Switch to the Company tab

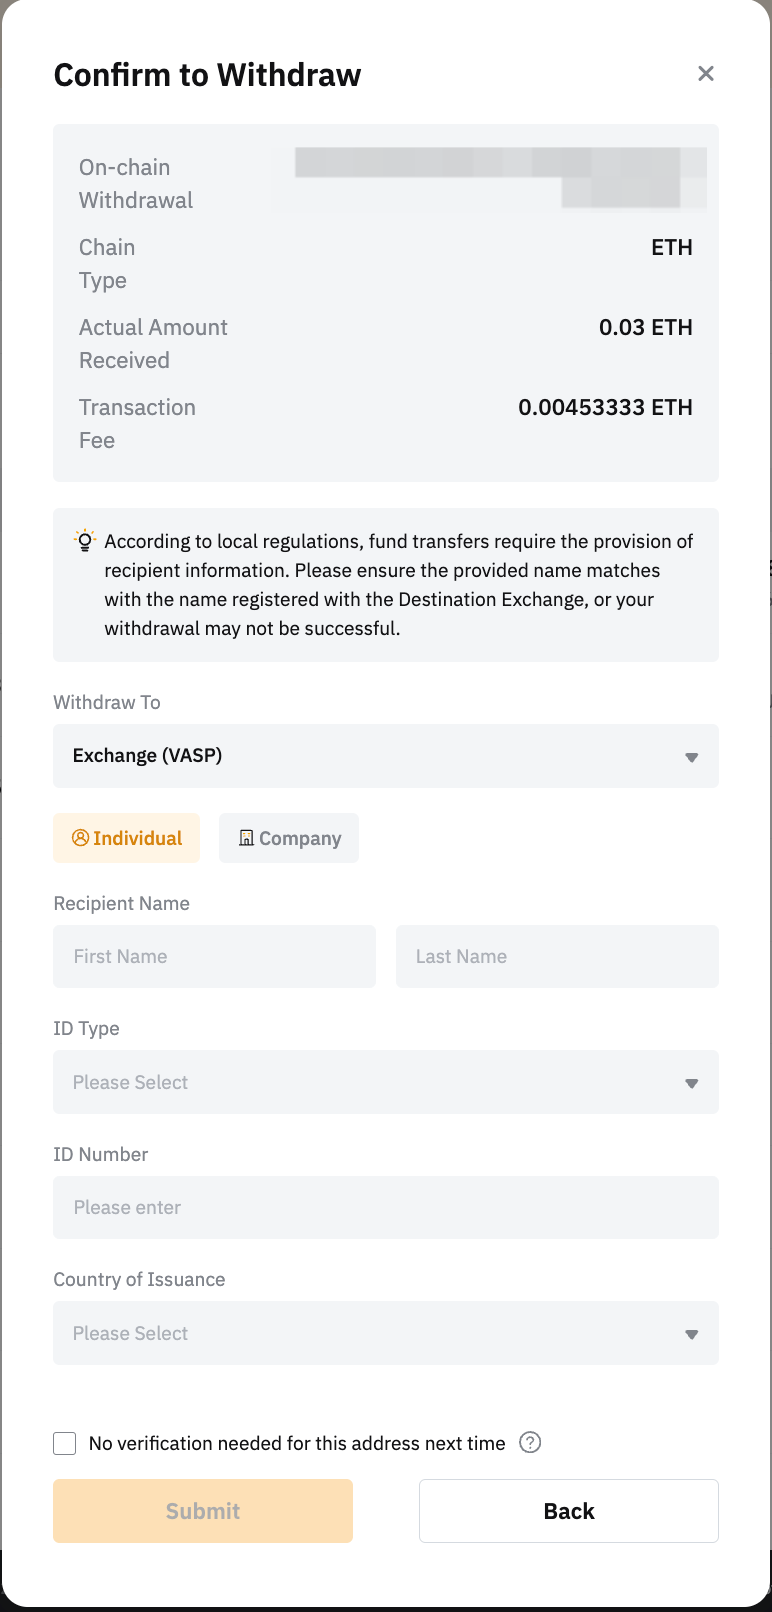[x=289, y=838]
